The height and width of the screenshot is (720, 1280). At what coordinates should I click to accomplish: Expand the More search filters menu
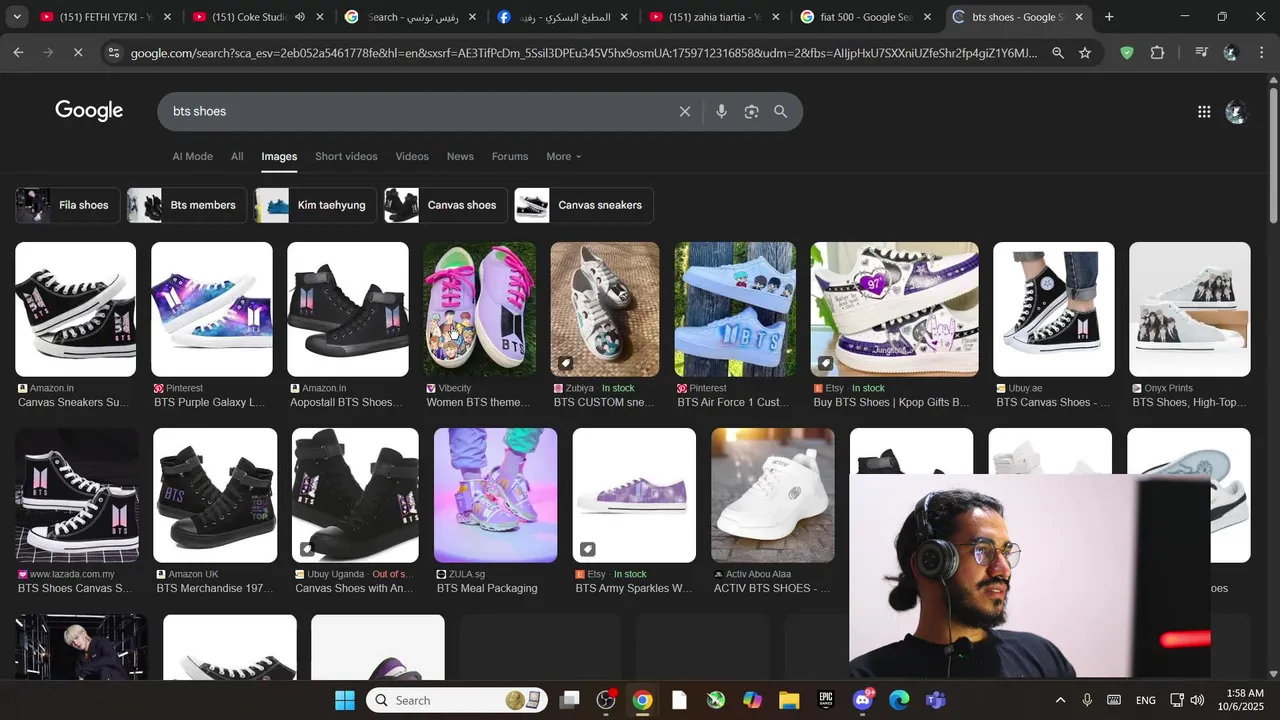(x=563, y=156)
